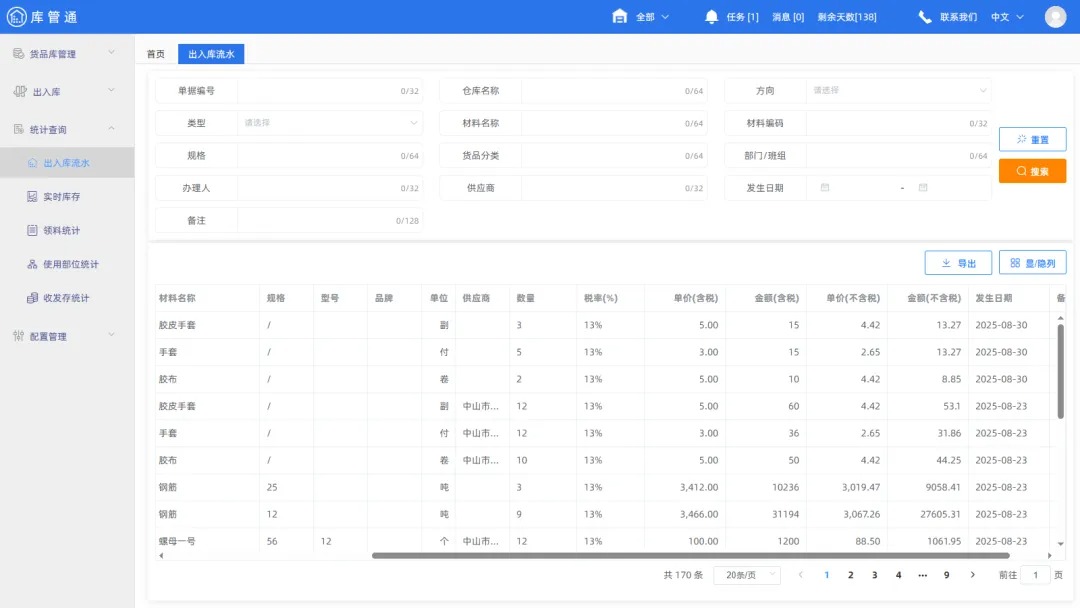This screenshot has width=1080, height=608.
Task: Click the 任务[1] notification bell icon
Action: [710, 16]
